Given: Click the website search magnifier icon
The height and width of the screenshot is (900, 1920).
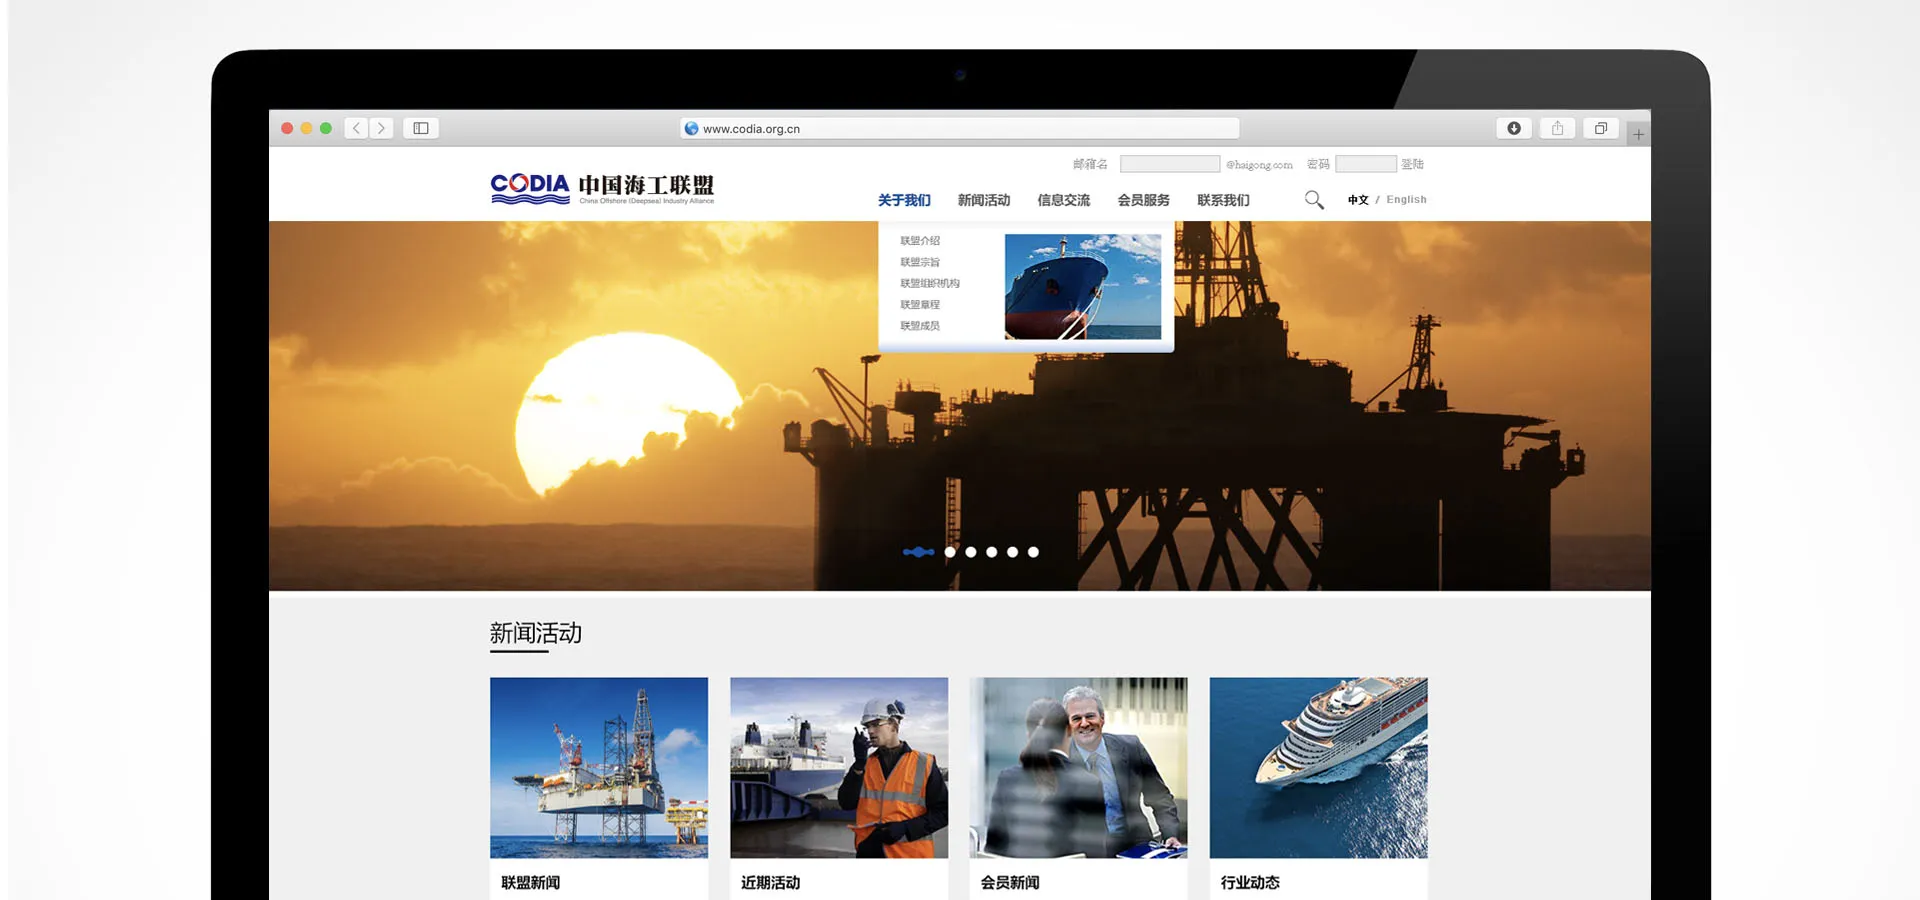Looking at the screenshot, I should click(1314, 200).
